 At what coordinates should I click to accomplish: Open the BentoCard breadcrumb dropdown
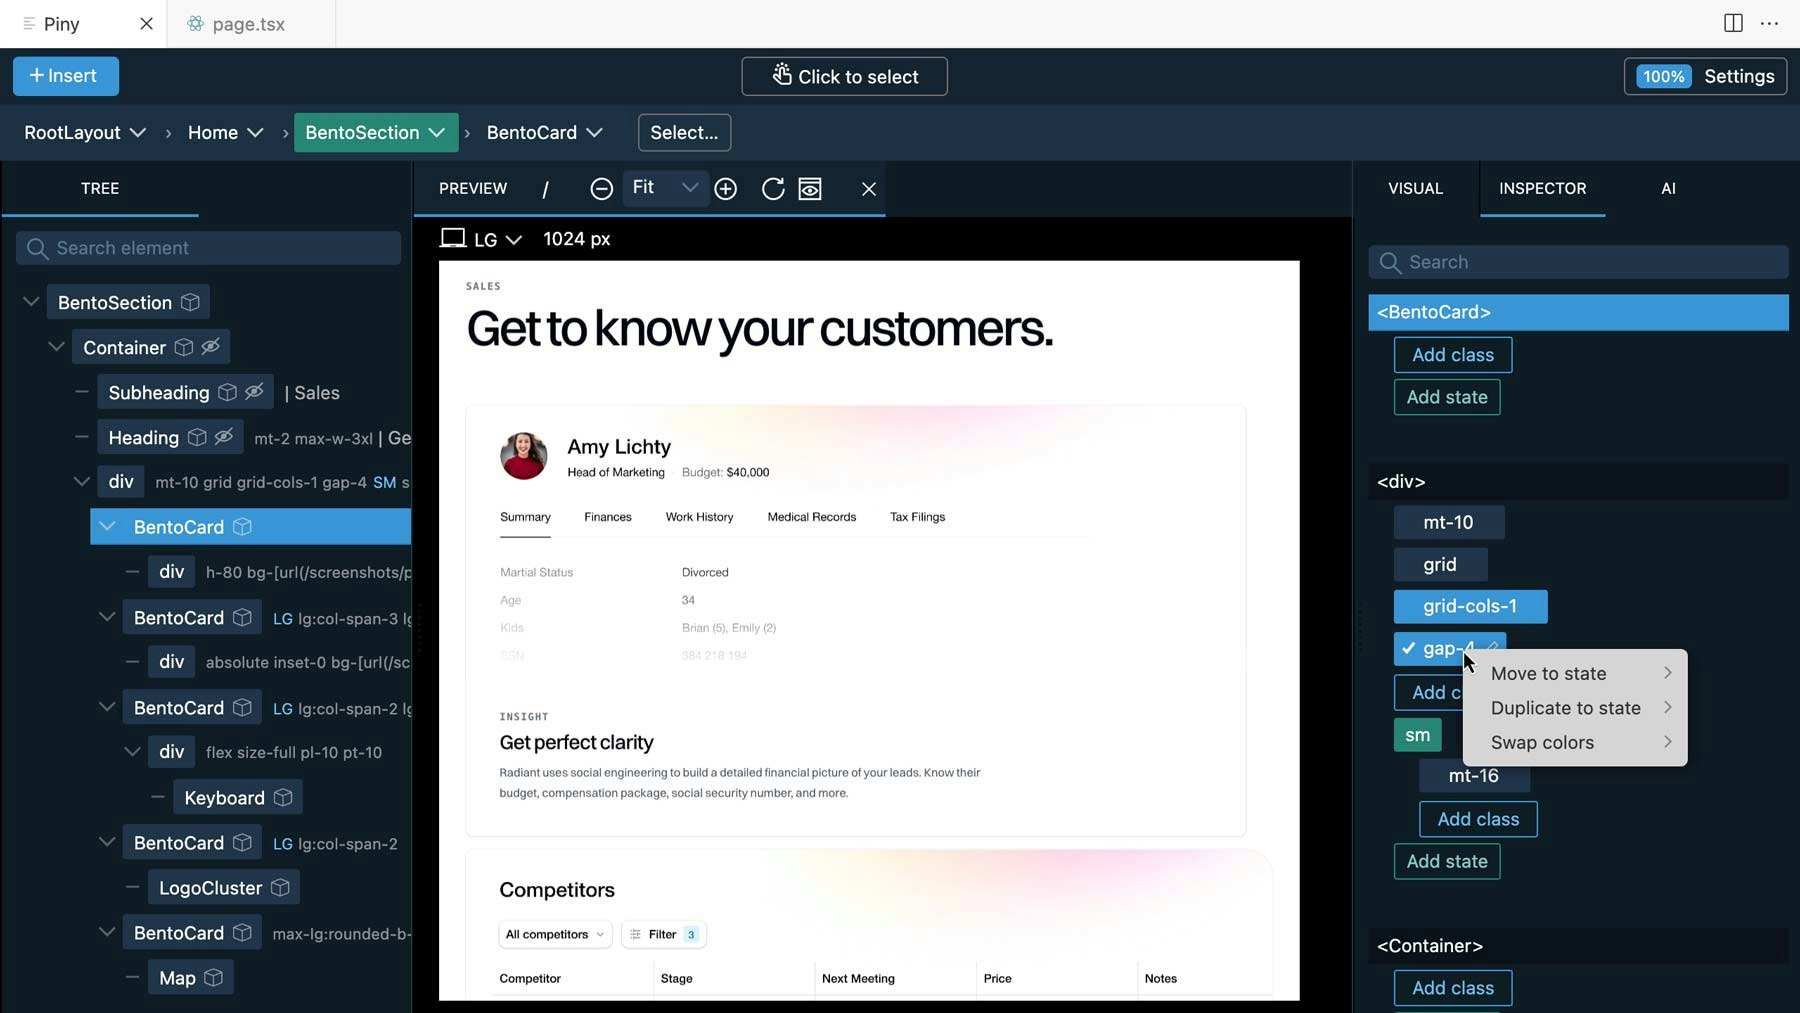click(x=594, y=132)
